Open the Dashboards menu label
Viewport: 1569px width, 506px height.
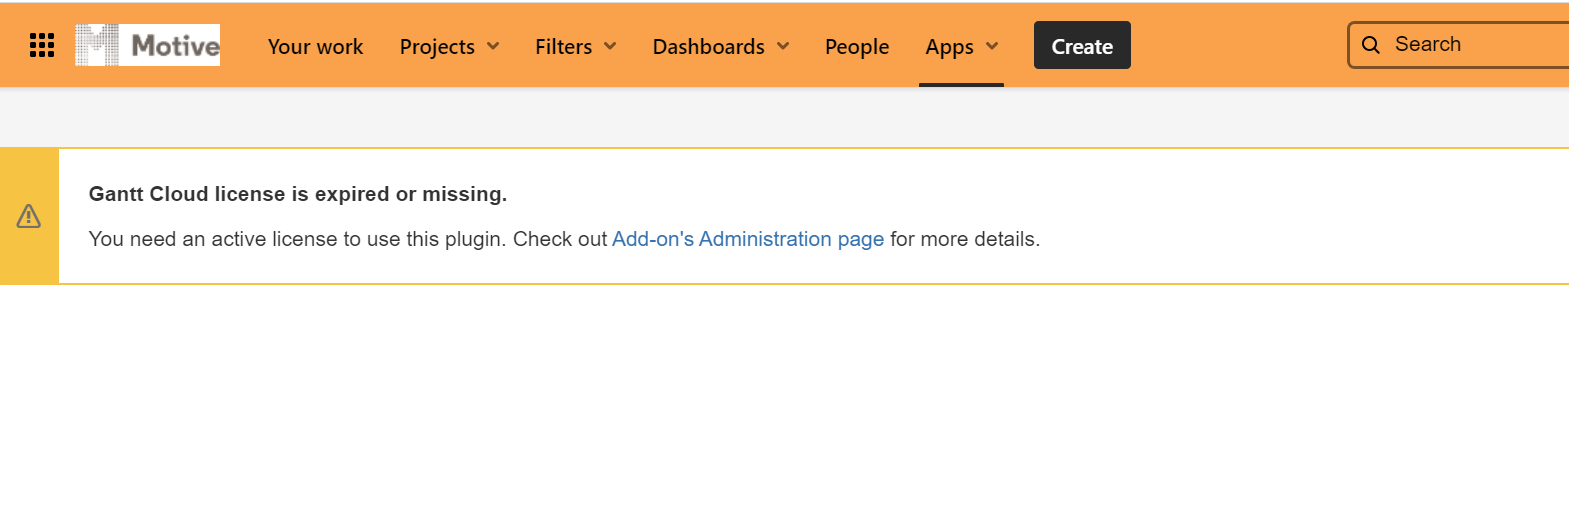pyautogui.click(x=708, y=47)
